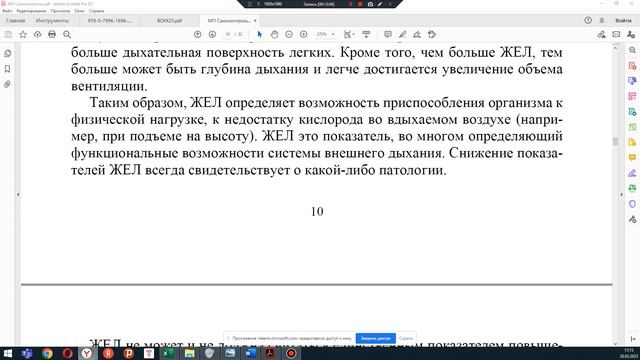Collapse the right tools pane arrow

622,195
